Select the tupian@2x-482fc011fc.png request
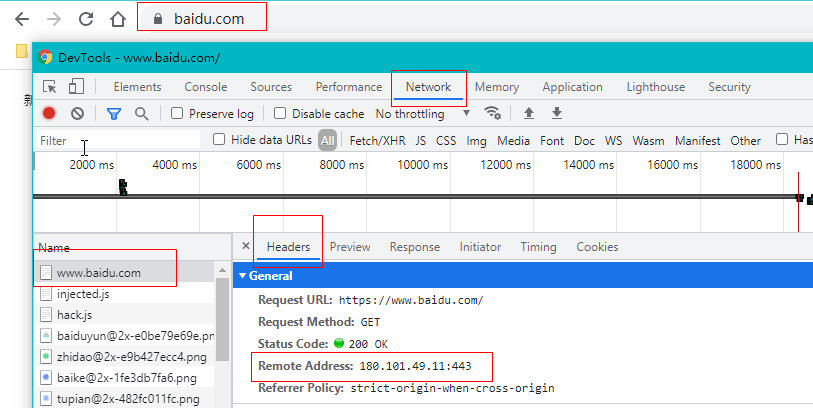The height and width of the screenshot is (408, 813). pos(124,399)
